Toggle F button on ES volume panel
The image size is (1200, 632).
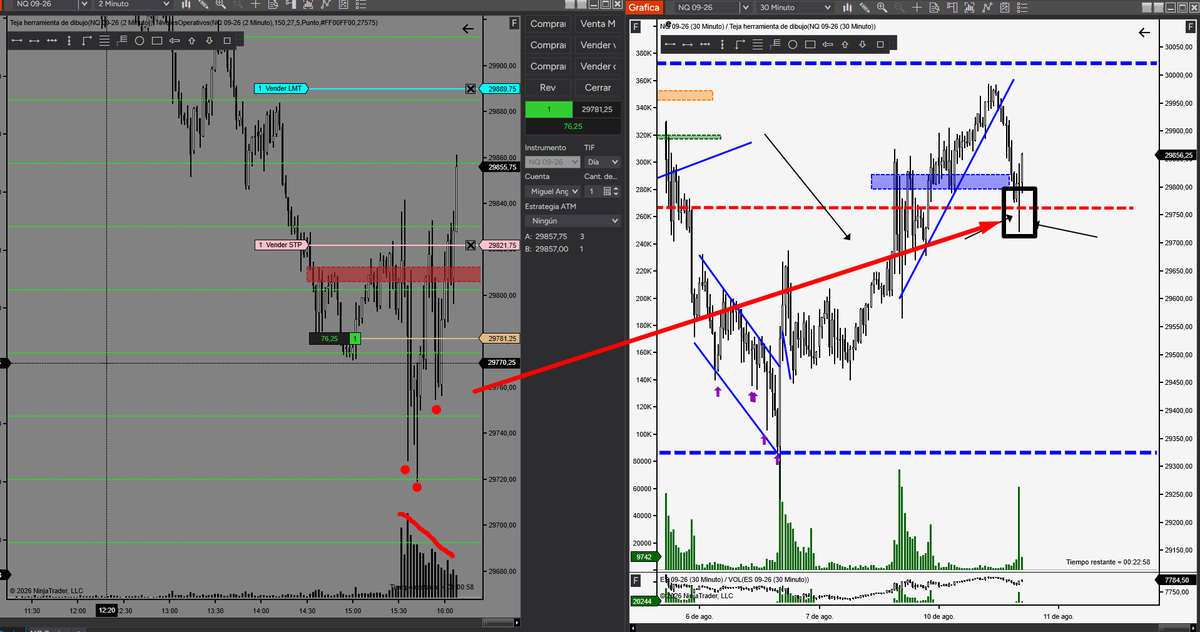pyautogui.click(x=636, y=580)
